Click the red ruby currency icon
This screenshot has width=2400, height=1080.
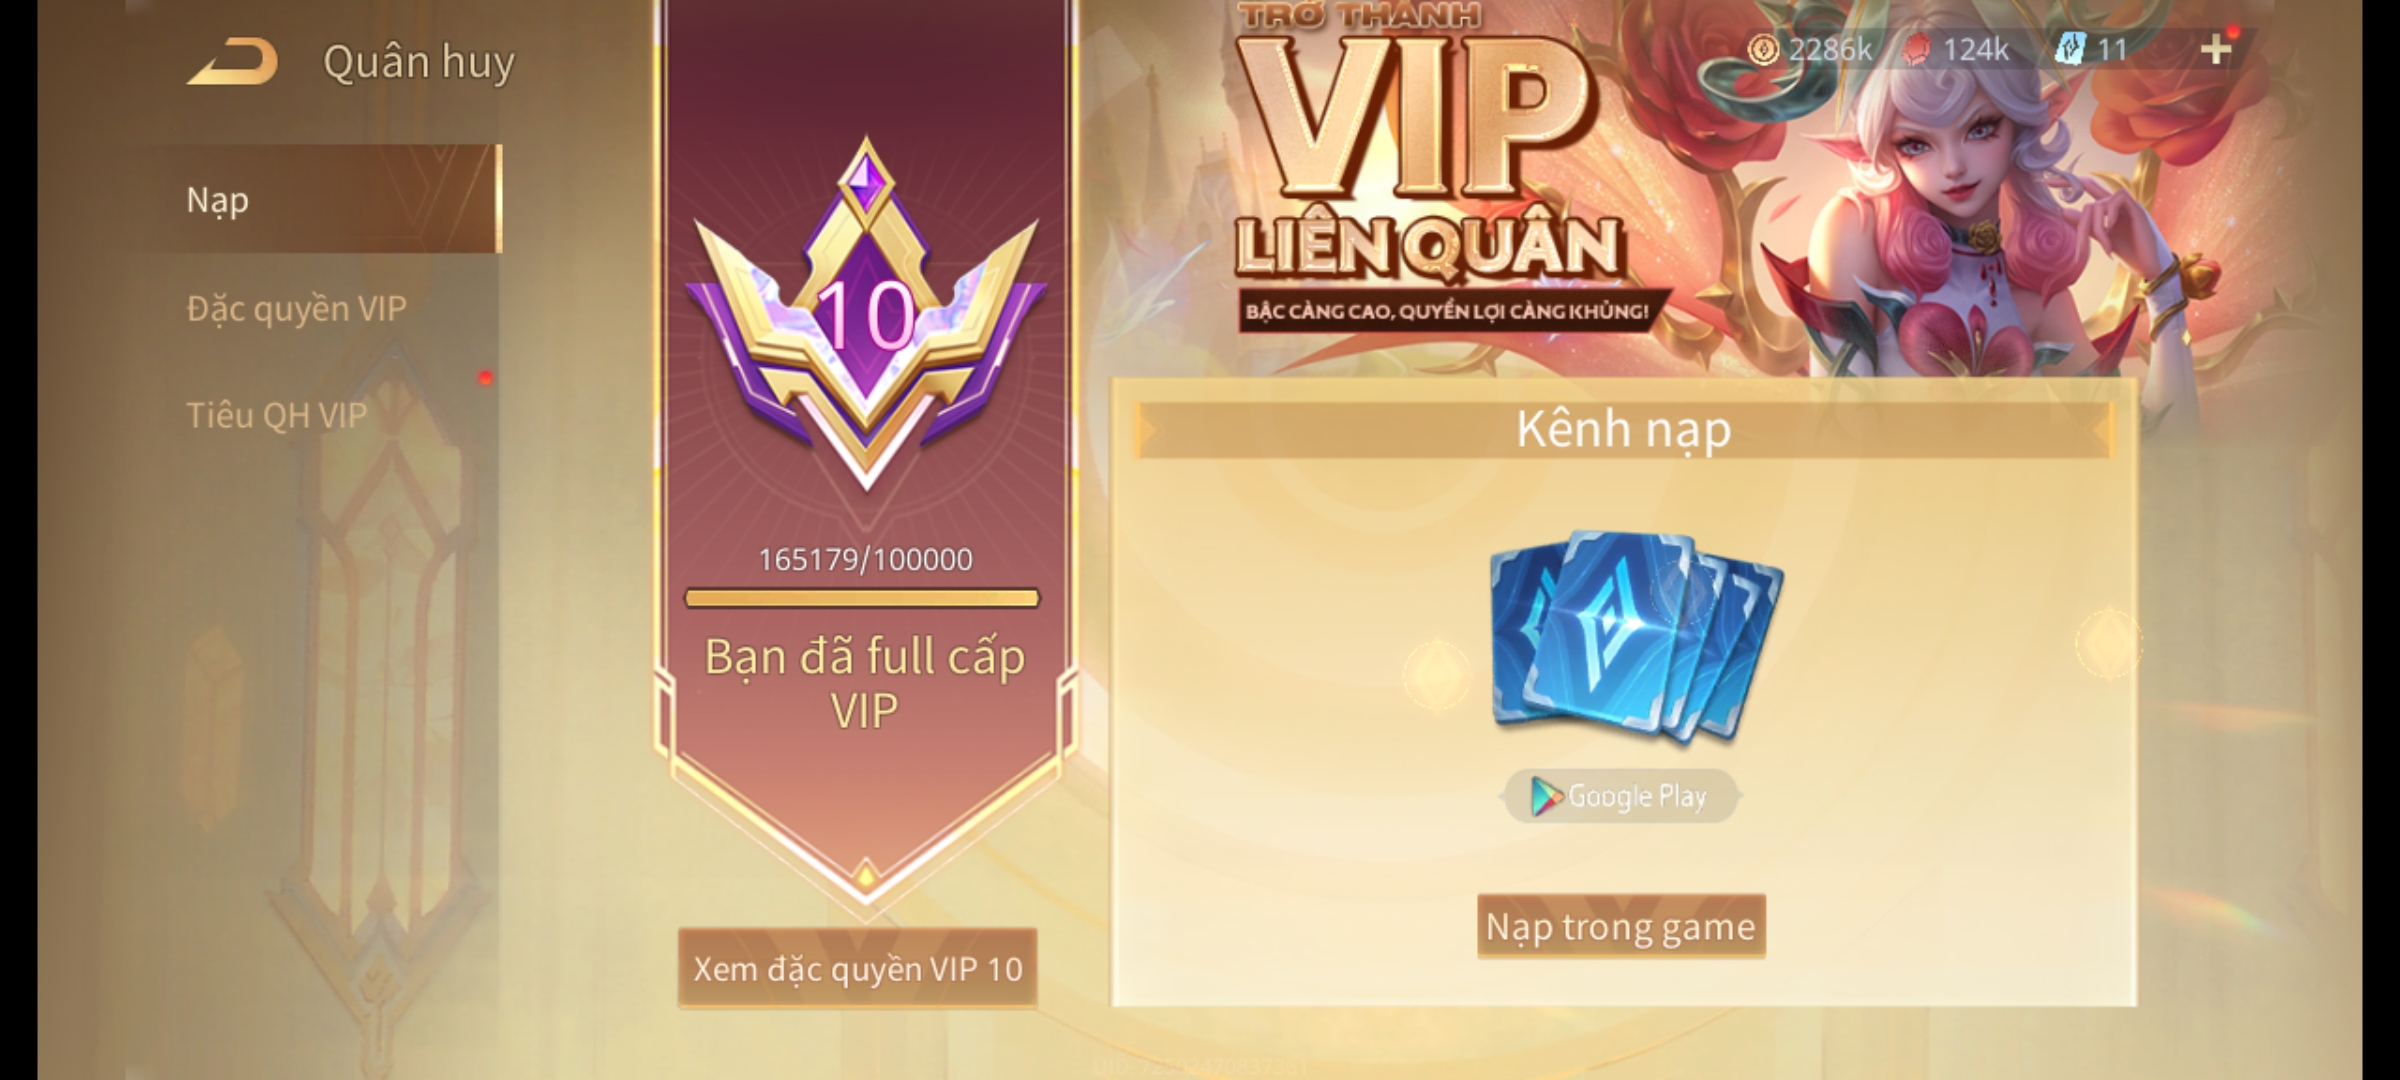point(1917,49)
